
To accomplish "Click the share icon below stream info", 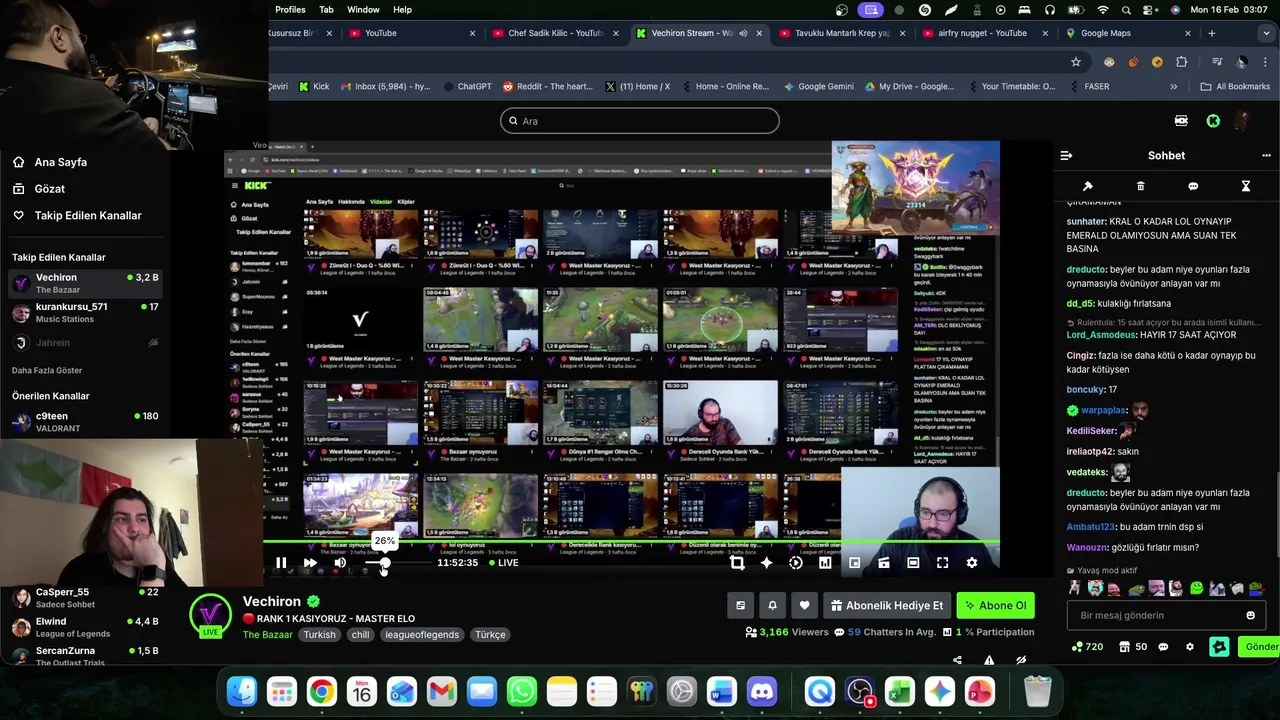I will 957,660.
